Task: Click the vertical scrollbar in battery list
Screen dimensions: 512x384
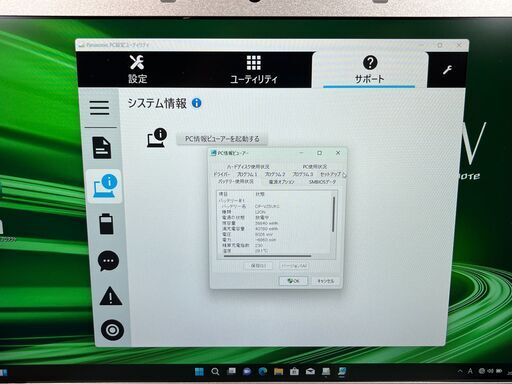Action: 333,214
